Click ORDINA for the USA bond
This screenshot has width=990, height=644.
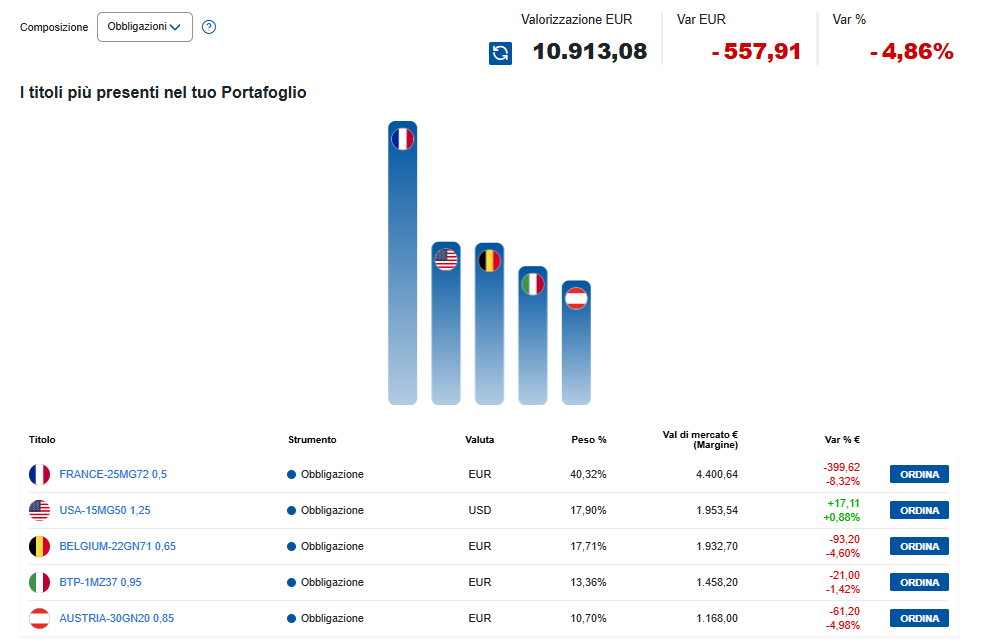pyautogui.click(x=919, y=510)
